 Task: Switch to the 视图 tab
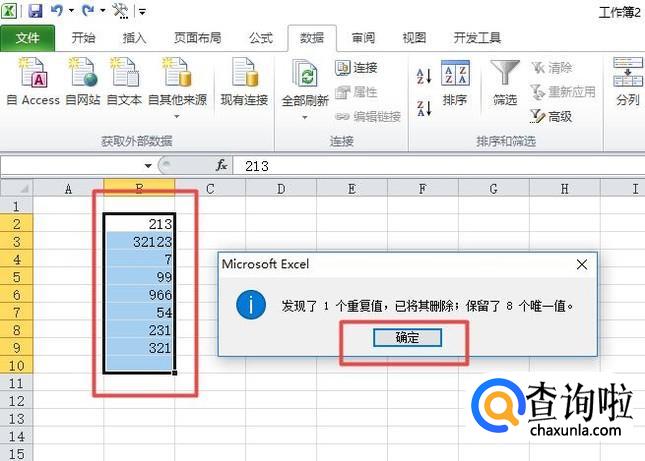coord(414,38)
